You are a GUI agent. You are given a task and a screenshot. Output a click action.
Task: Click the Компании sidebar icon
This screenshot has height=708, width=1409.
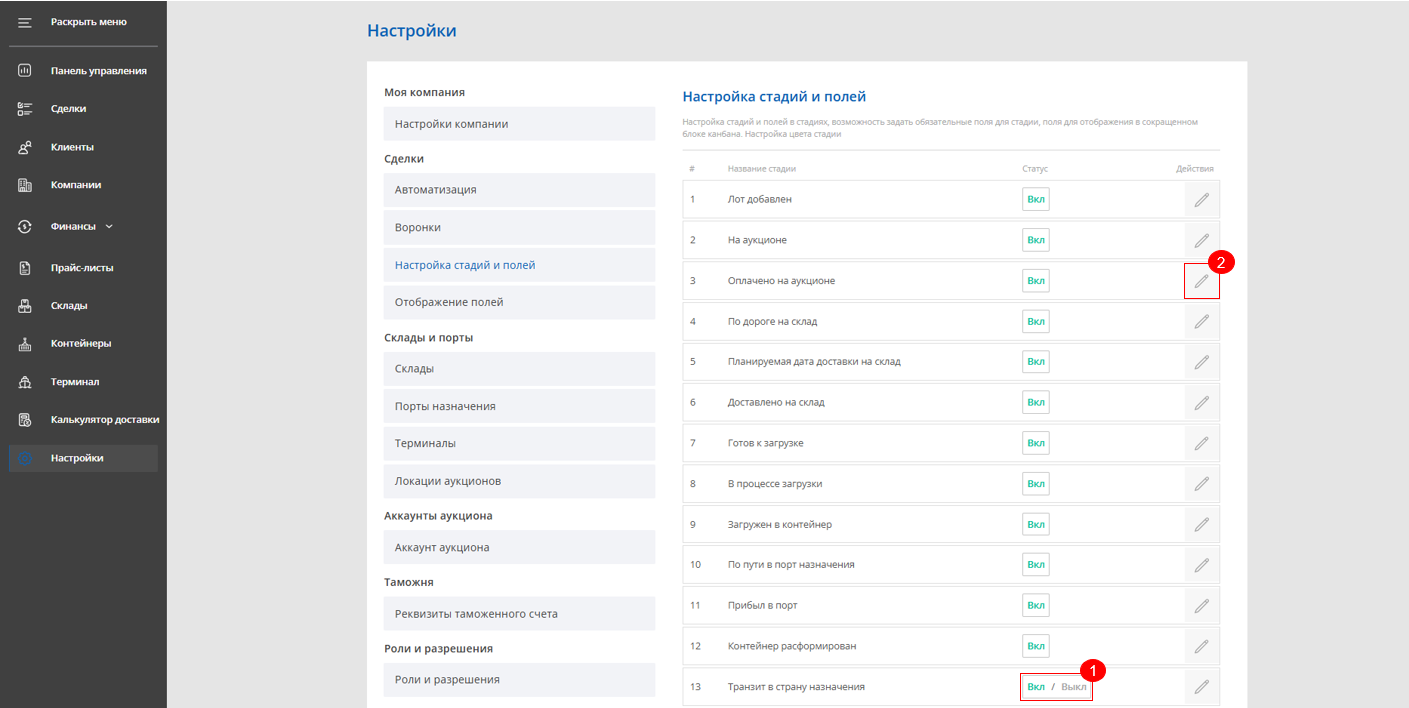[25, 185]
